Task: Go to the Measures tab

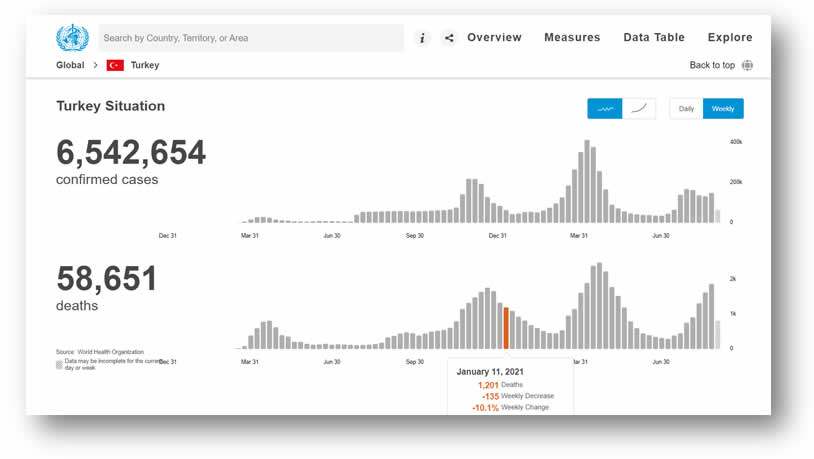Action: coord(572,37)
